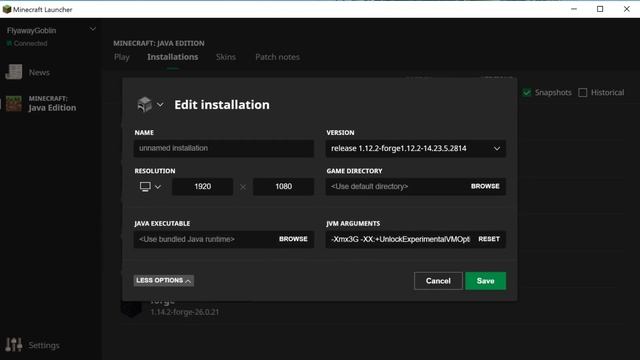Click the News label in sidebar
The height and width of the screenshot is (360, 640).
pyautogui.click(x=39, y=73)
